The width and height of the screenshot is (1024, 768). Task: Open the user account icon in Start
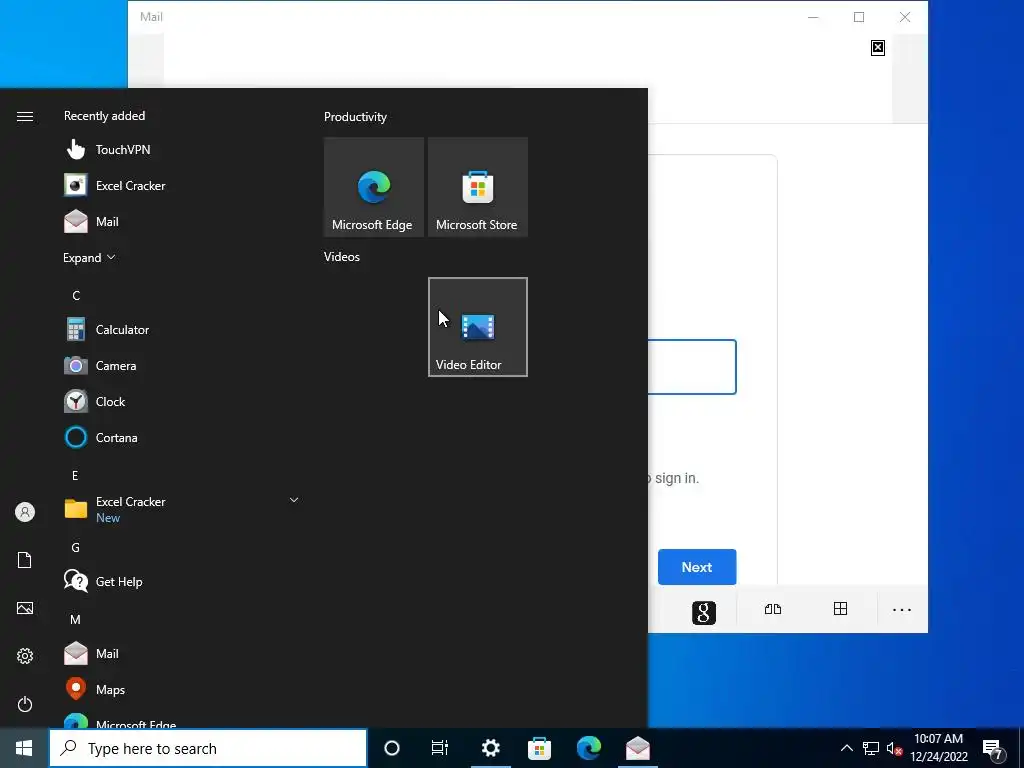click(x=25, y=512)
